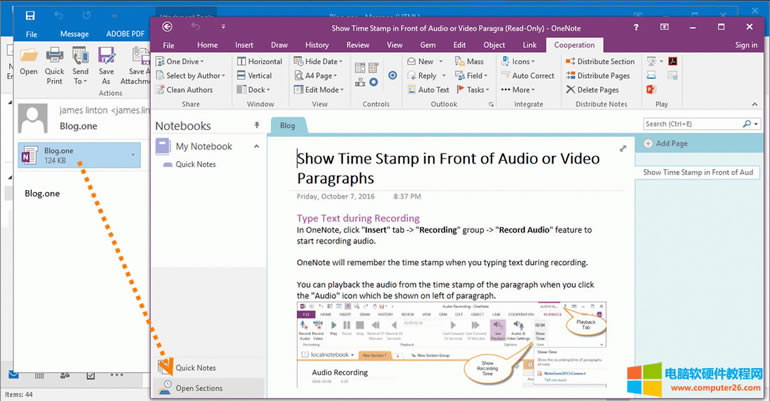This screenshot has height=401, width=770.
Task: Click the Outlook save icon in title bar
Action: tap(31, 15)
